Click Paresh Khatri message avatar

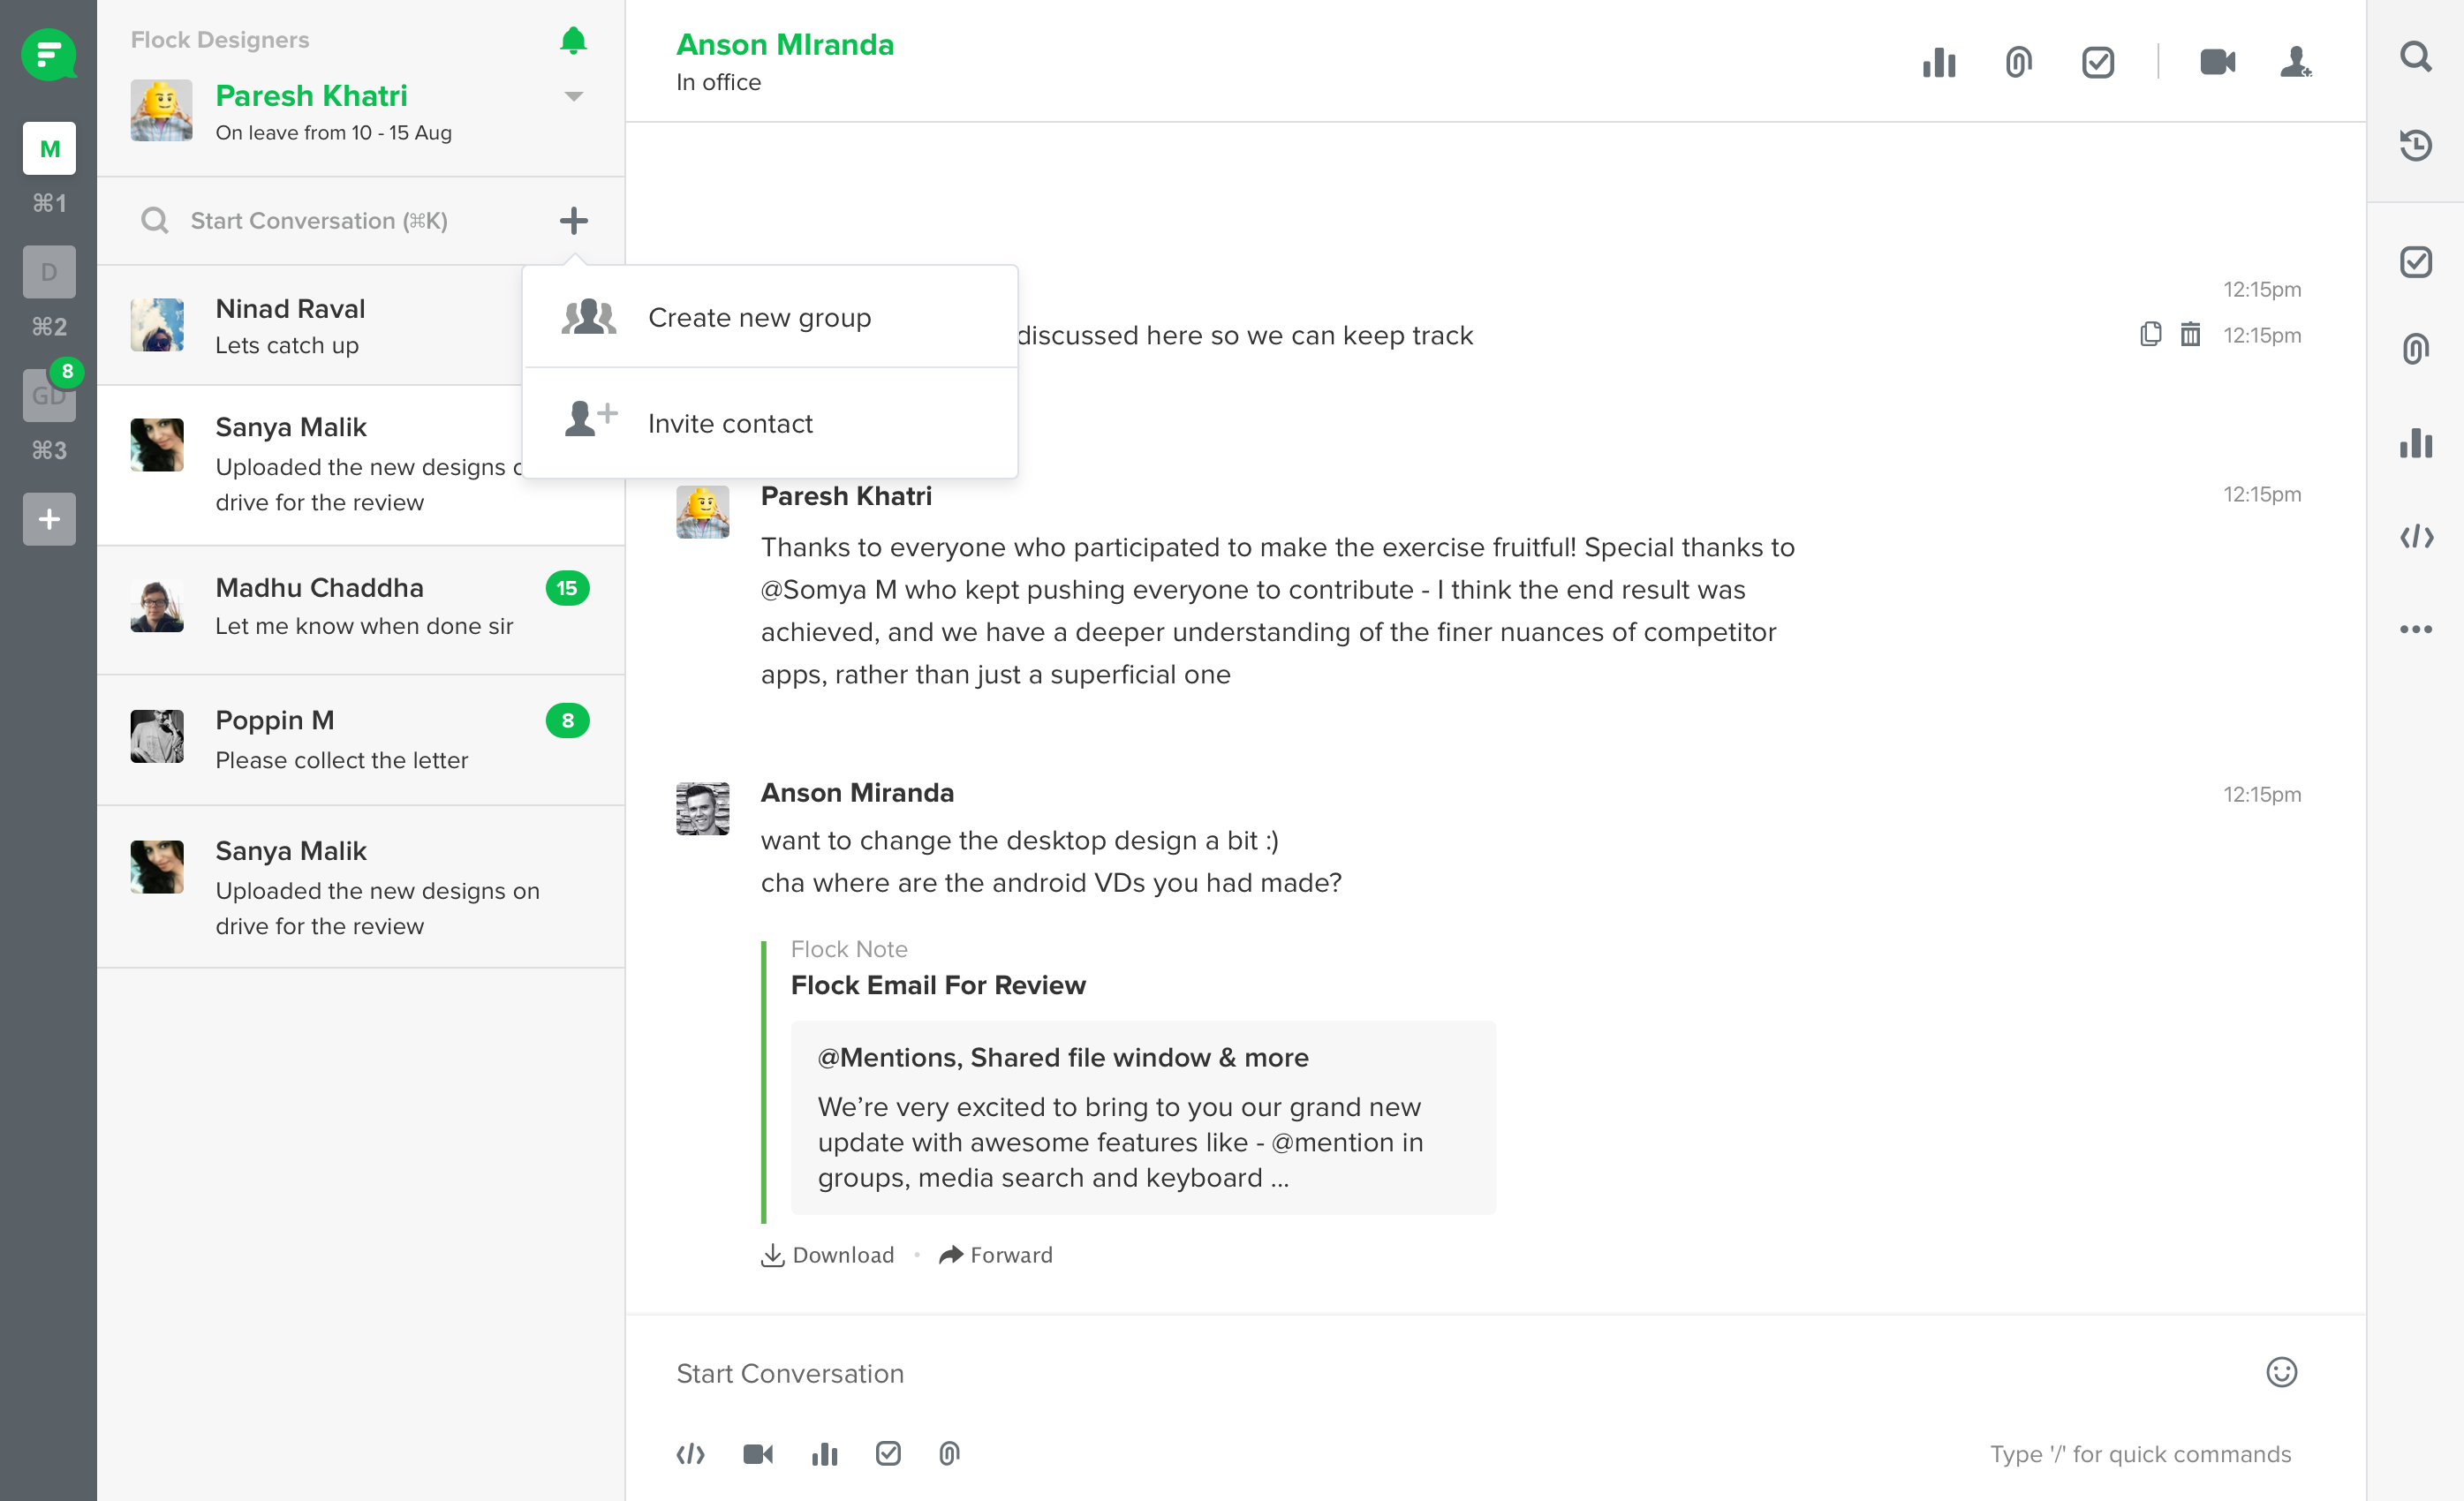tap(702, 512)
